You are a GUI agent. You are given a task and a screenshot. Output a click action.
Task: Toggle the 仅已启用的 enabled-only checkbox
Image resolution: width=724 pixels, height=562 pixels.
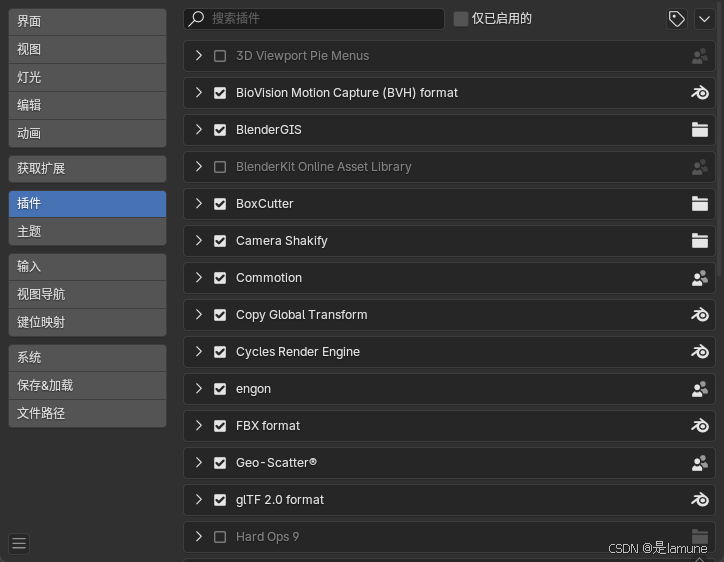460,19
